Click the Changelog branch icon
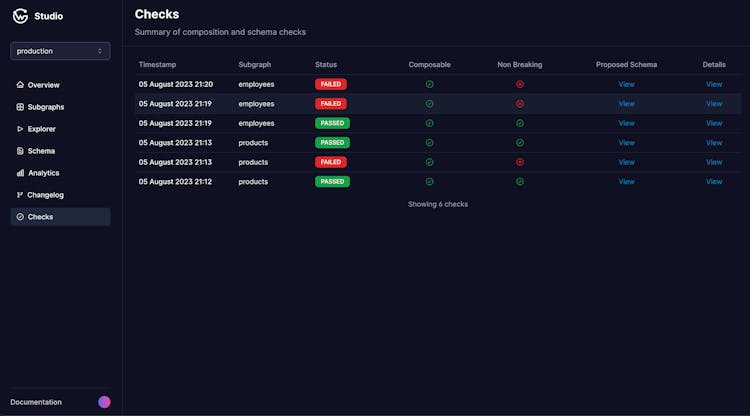The image size is (750, 416). (20, 195)
